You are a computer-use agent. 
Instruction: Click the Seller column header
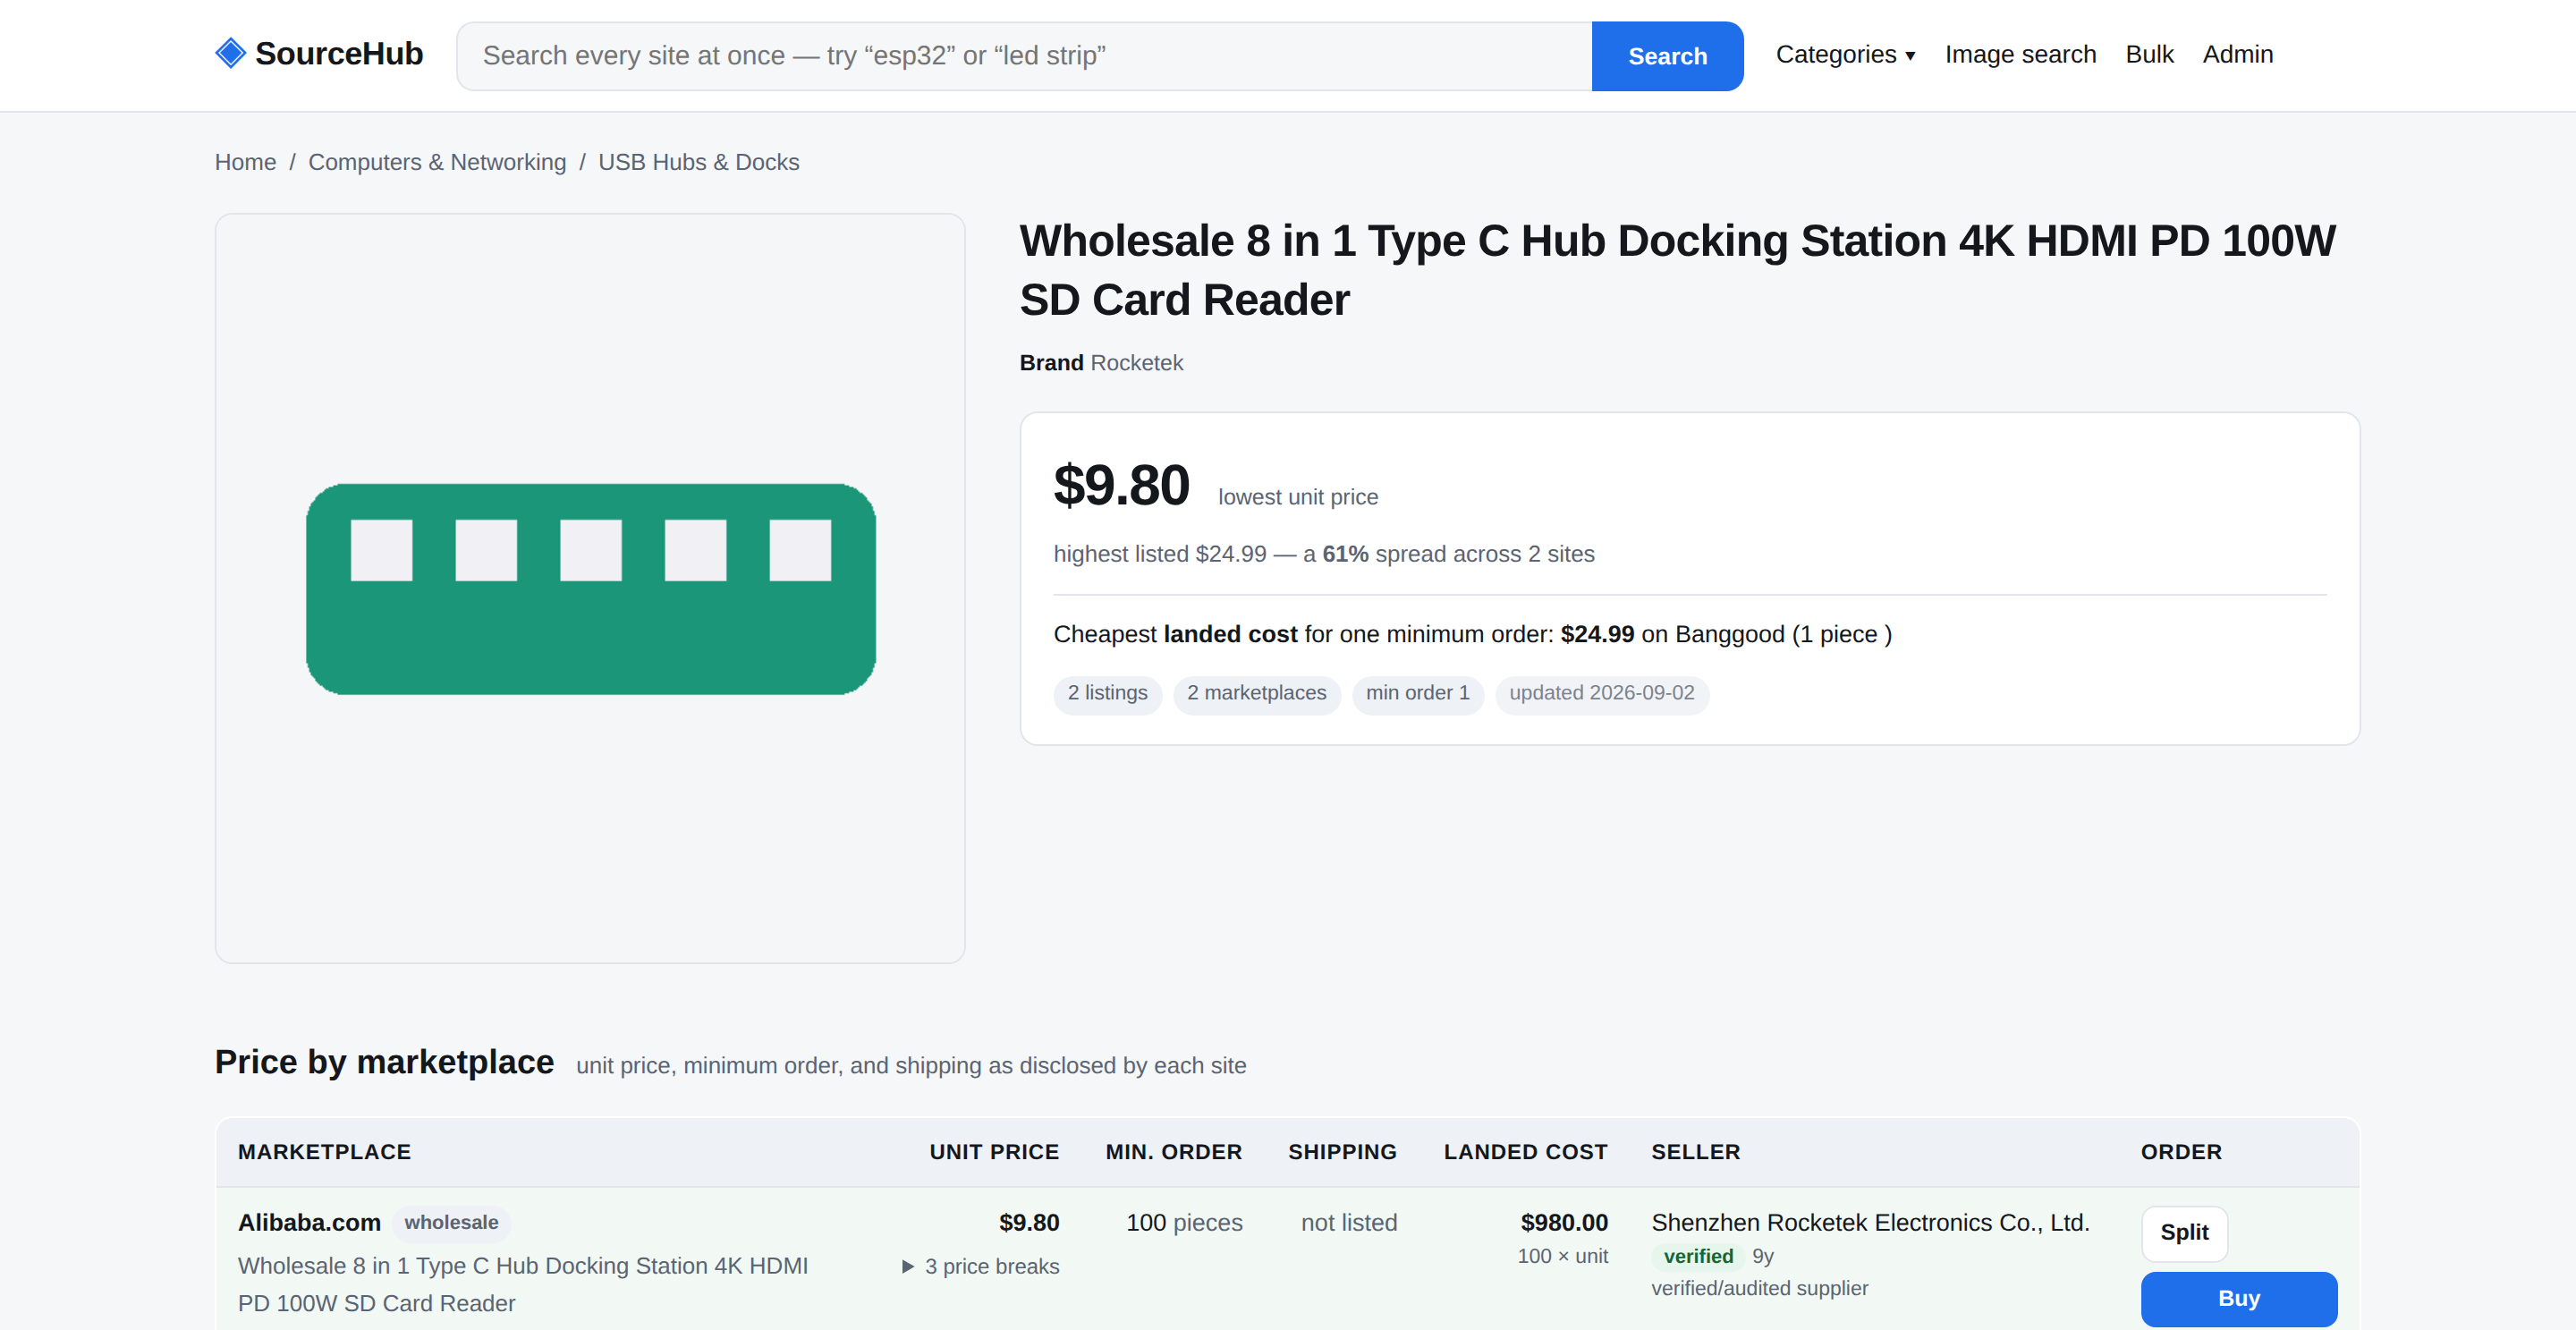click(1696, 1152)
